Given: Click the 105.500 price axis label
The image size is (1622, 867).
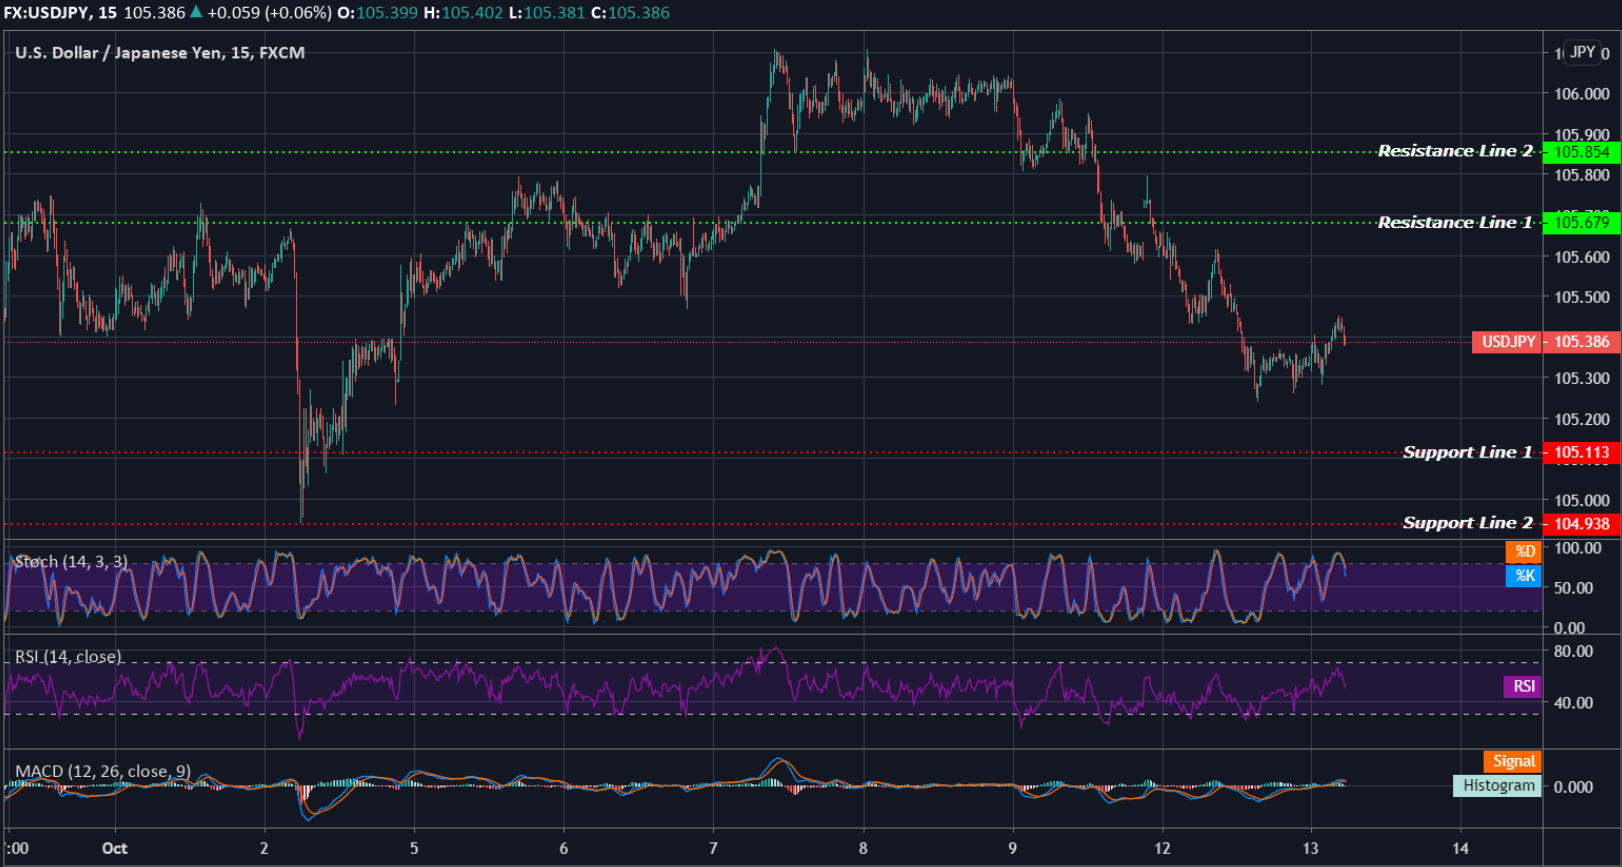Looking at the screenshot, I should coord(1582,297).
